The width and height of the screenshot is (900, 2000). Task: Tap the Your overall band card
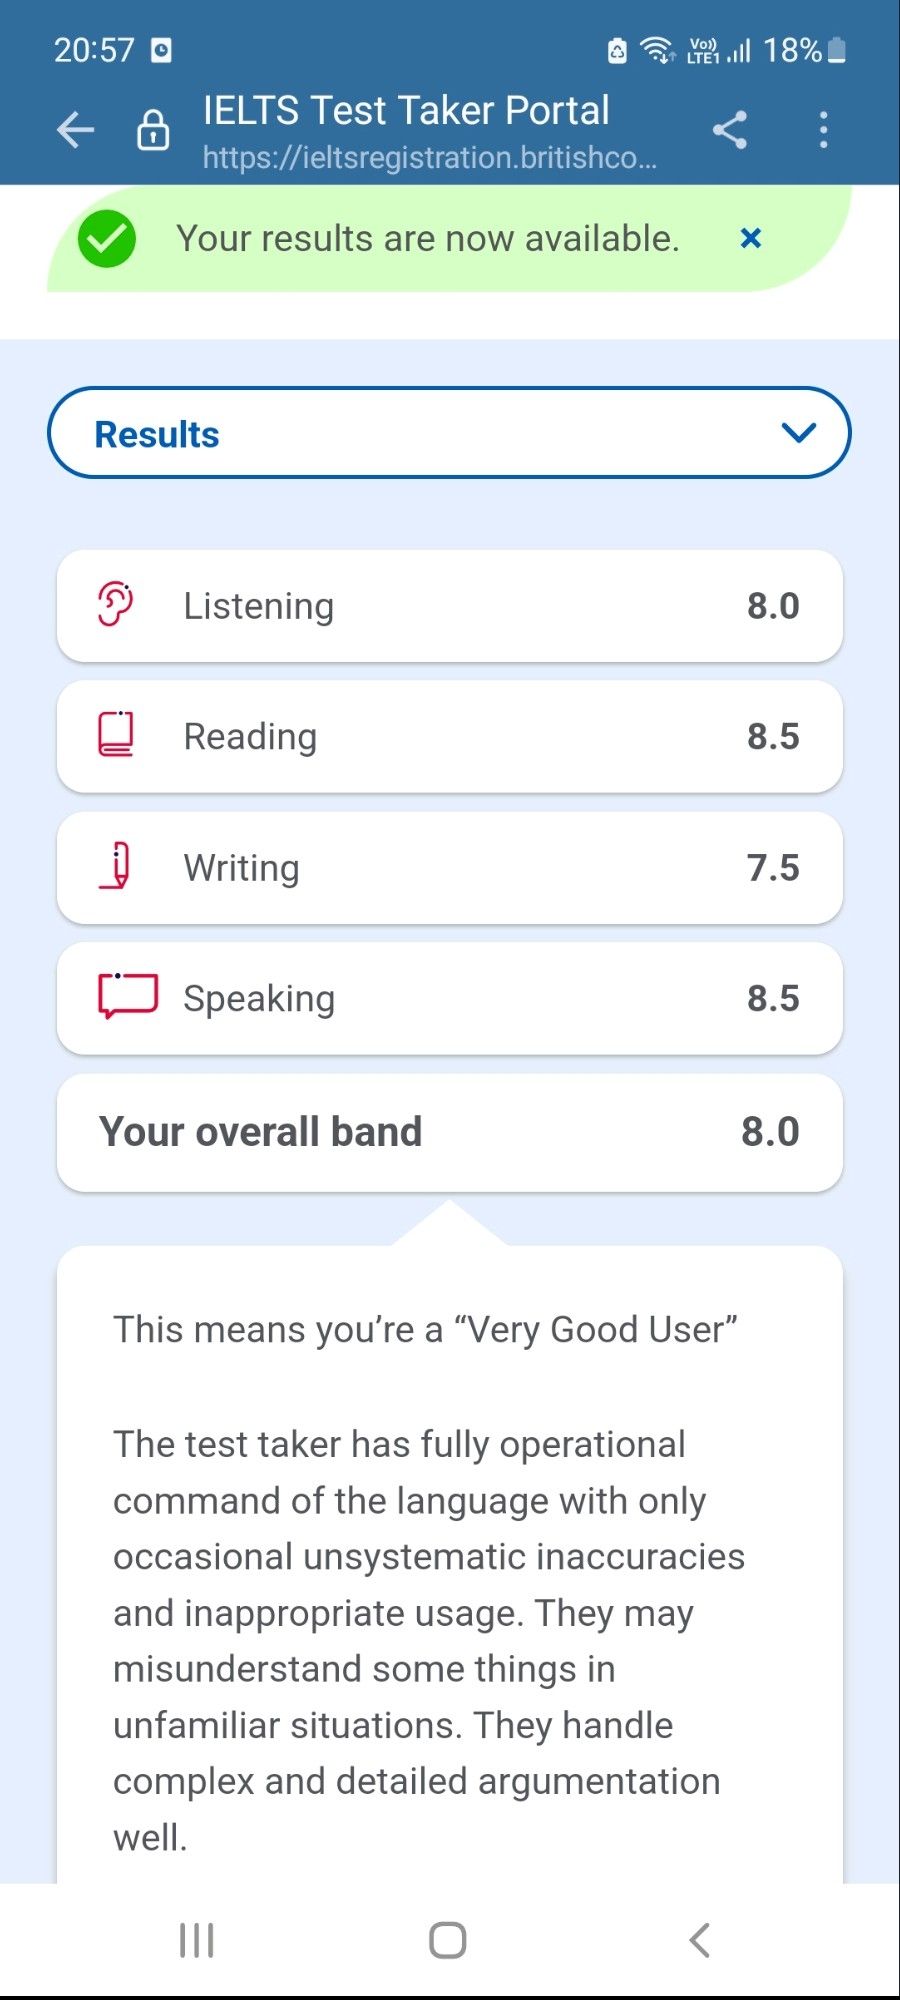click(x=450, y=1133)
